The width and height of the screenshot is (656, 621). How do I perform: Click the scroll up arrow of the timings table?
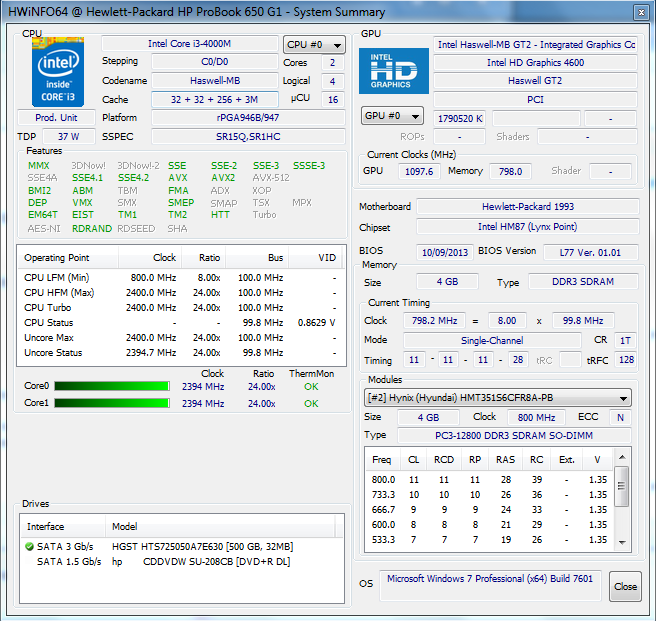click(x=622, y=457)
